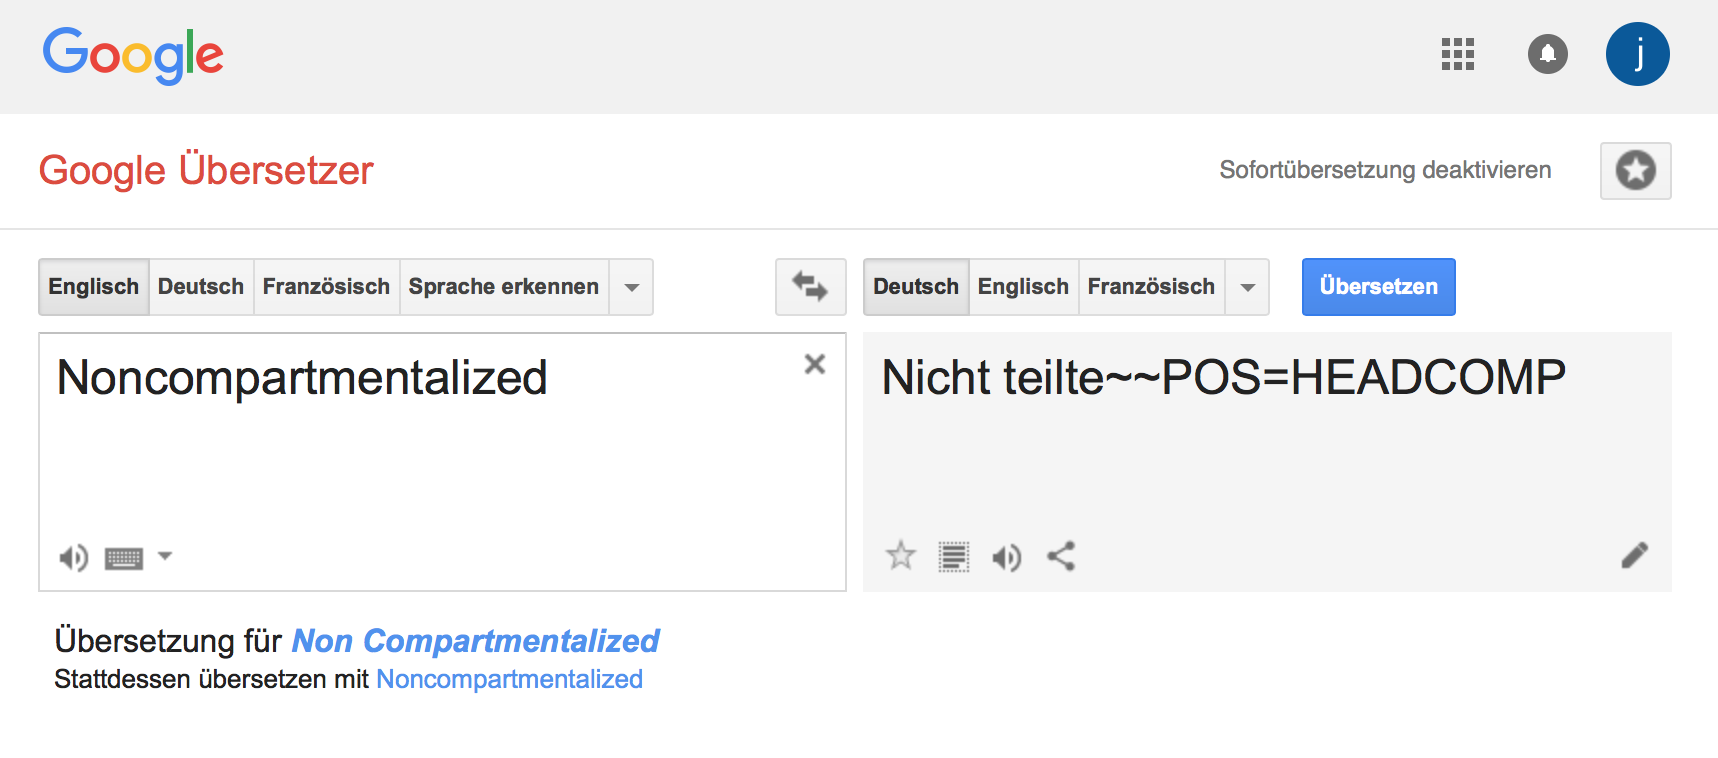The height and width of the screenshot is (758, 1718).
Task: Open the Phrasebook star button
Action: point(1635,171)
